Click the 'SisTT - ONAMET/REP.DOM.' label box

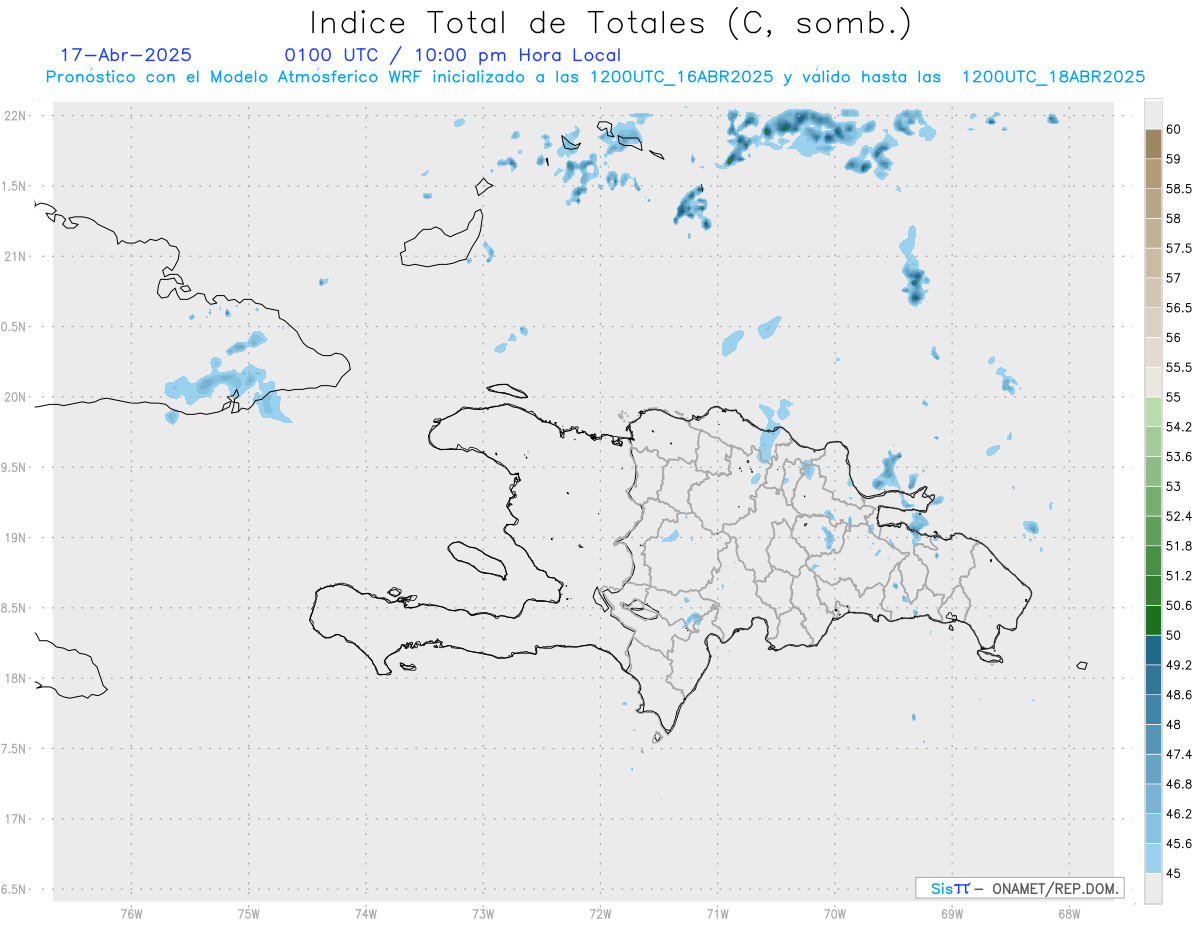pos(1019,888)
